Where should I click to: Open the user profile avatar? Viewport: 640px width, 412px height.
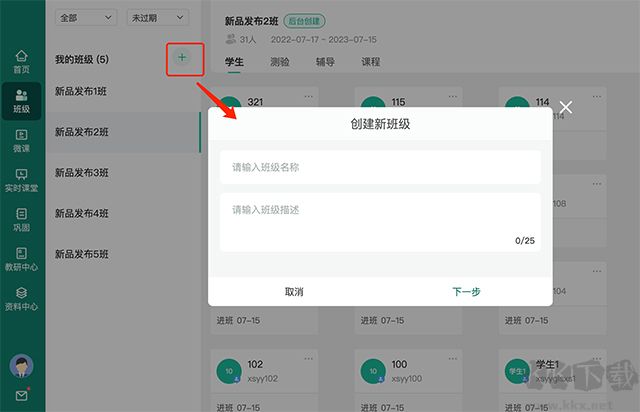(x=21, y=366)
